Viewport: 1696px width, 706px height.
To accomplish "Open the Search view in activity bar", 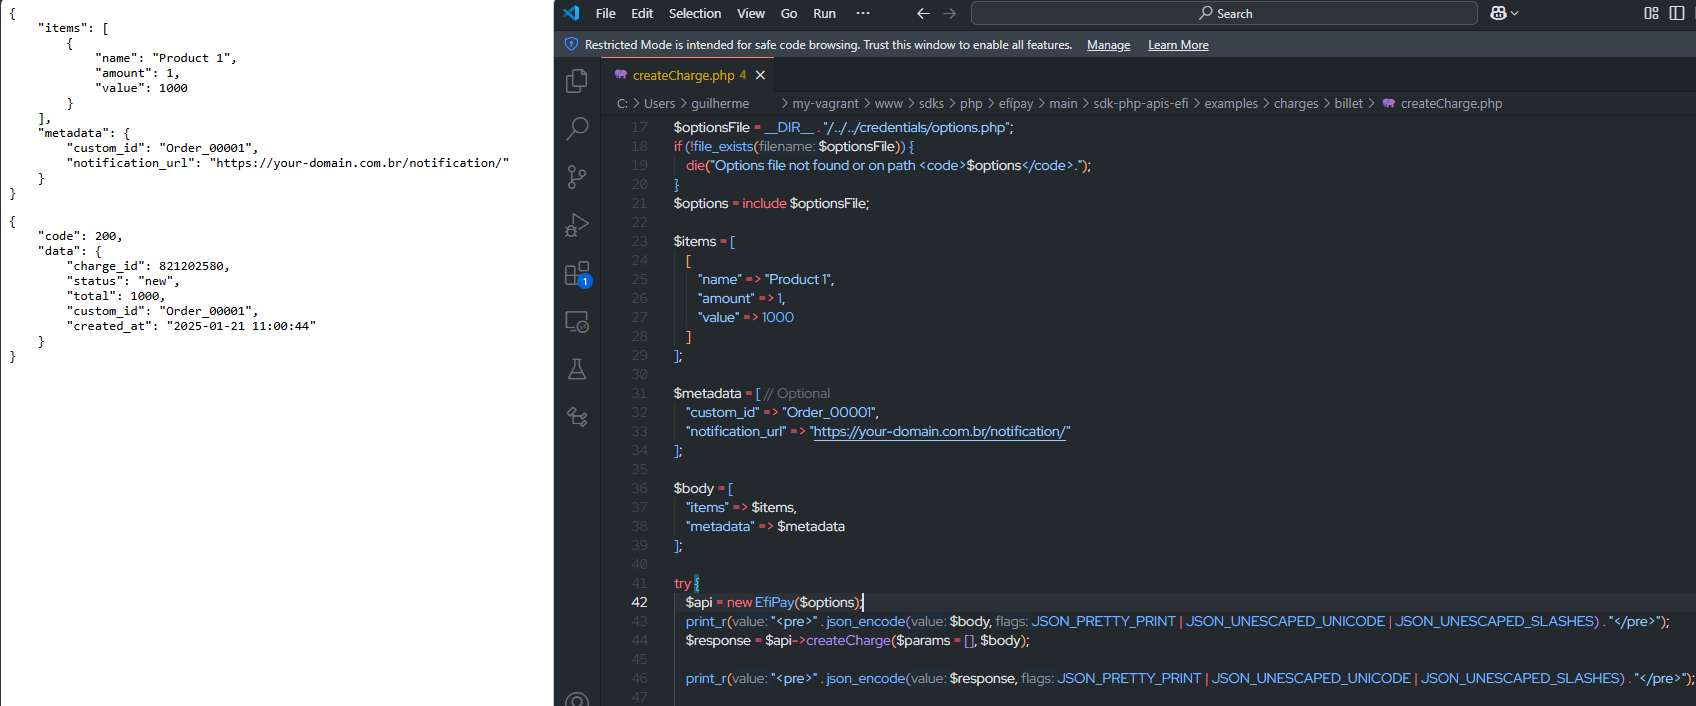I will pyautogui.click(x=577, y=129).
